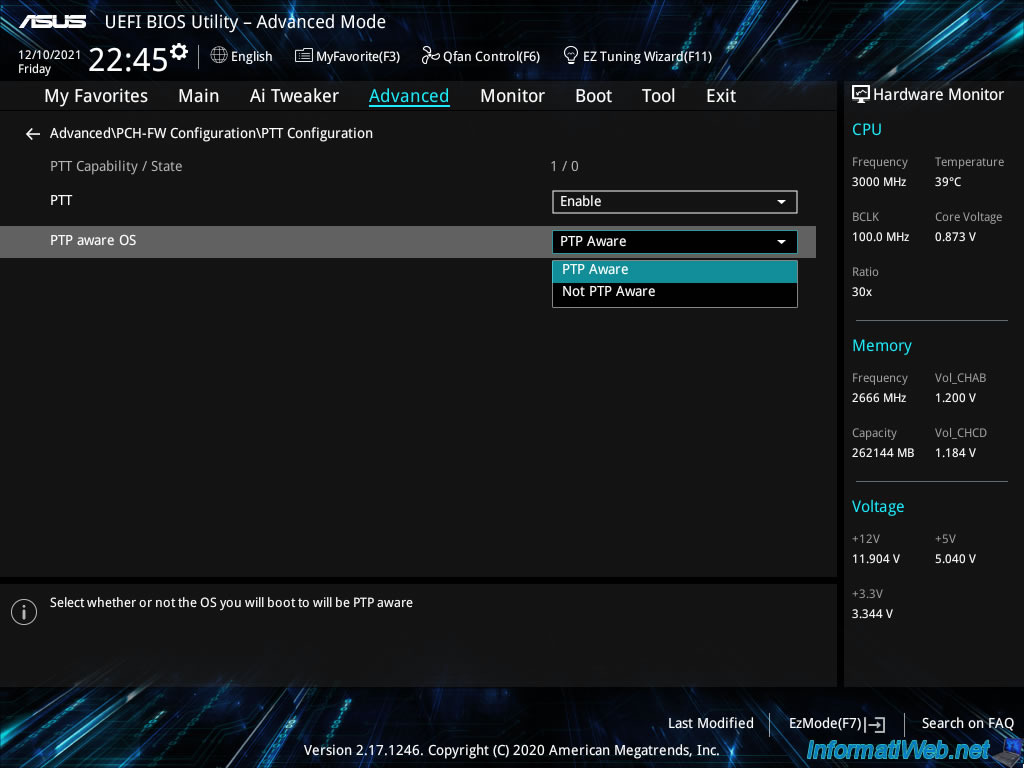This screenshot has width=1024, height=768.
Task: Click the PTT setting label
Action: coord(61,200)
